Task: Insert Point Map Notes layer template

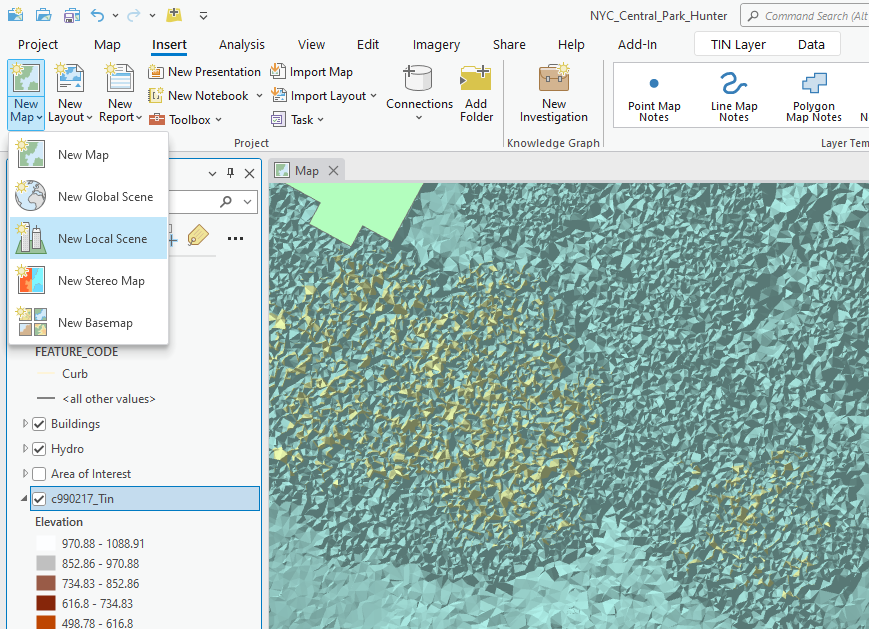Action: click(654, 96)
